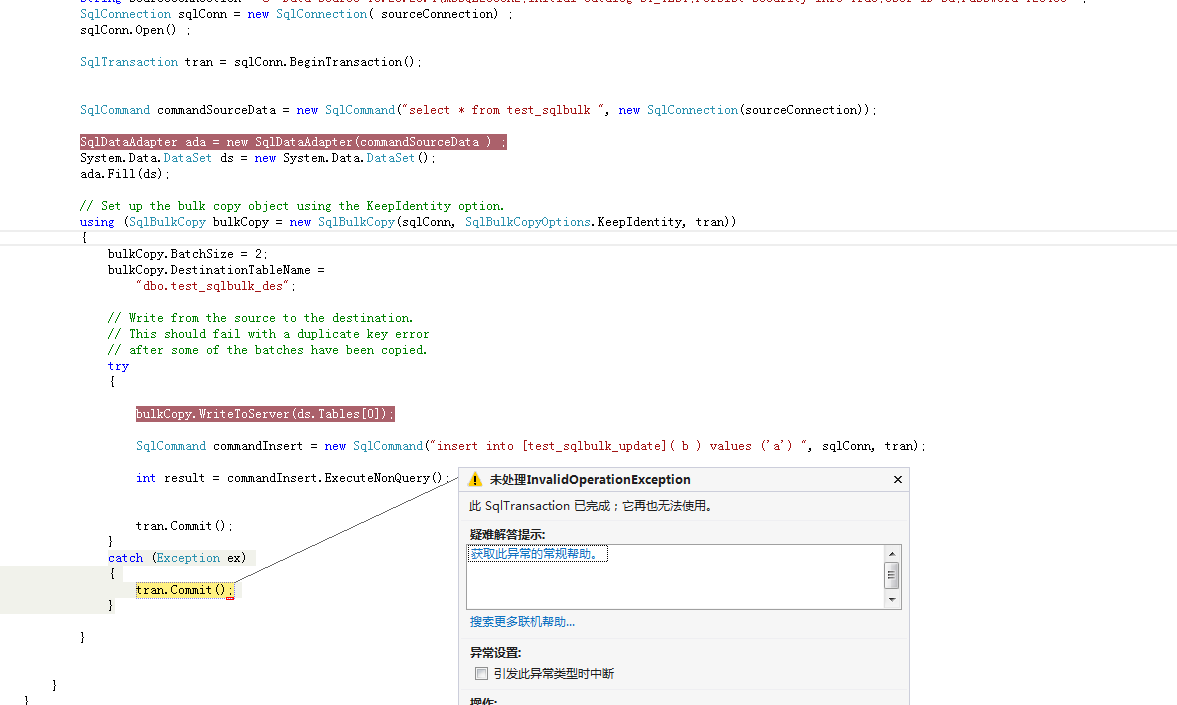Viewport: 1177px width, 705px height.
Task: Click the try keyword
Action: pos(118,366)
